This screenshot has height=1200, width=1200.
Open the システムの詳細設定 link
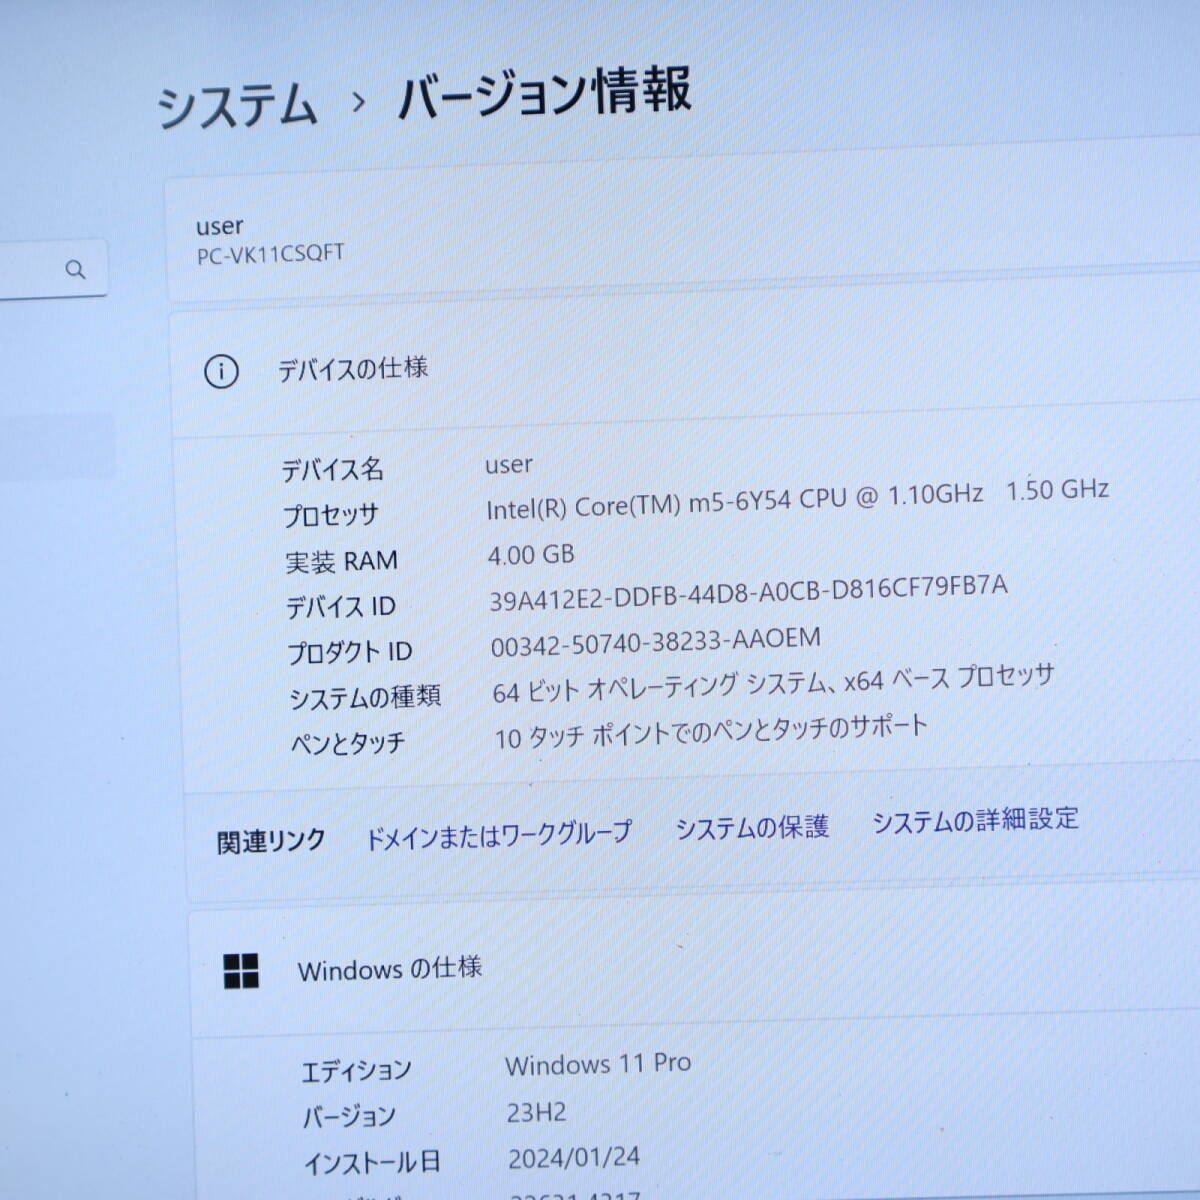pyautogui.click(x=975, y=821)
